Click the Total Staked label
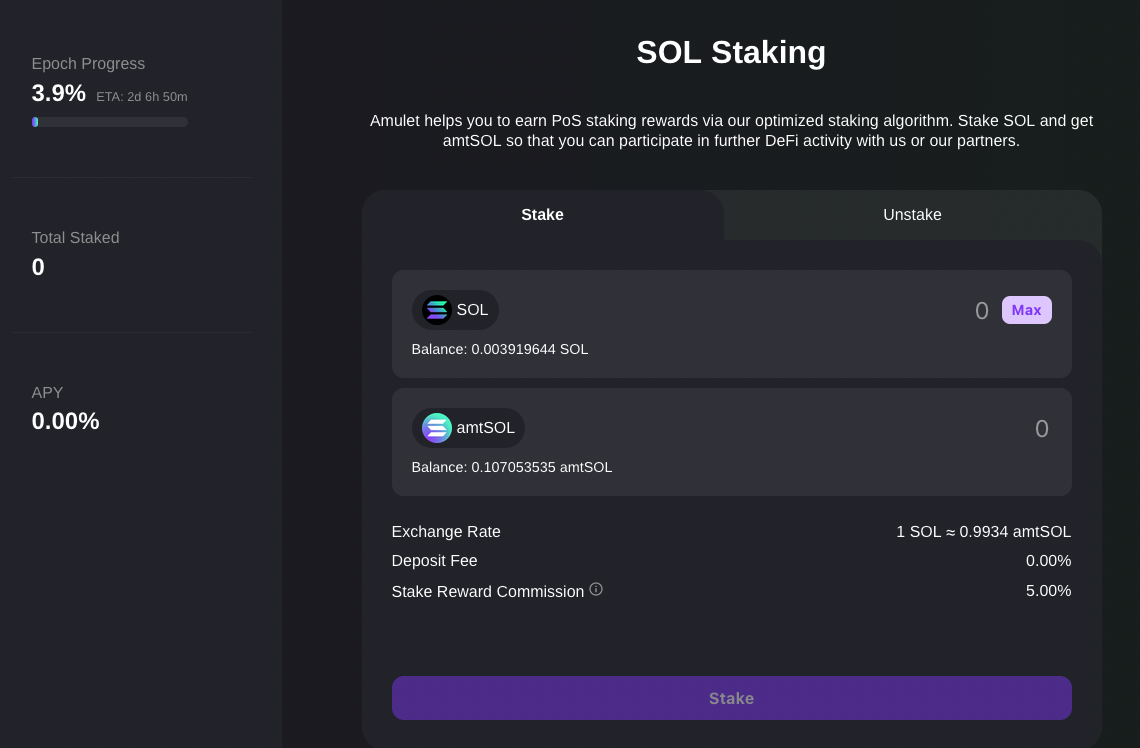1140x748 pixels. [x=76, y=238]
